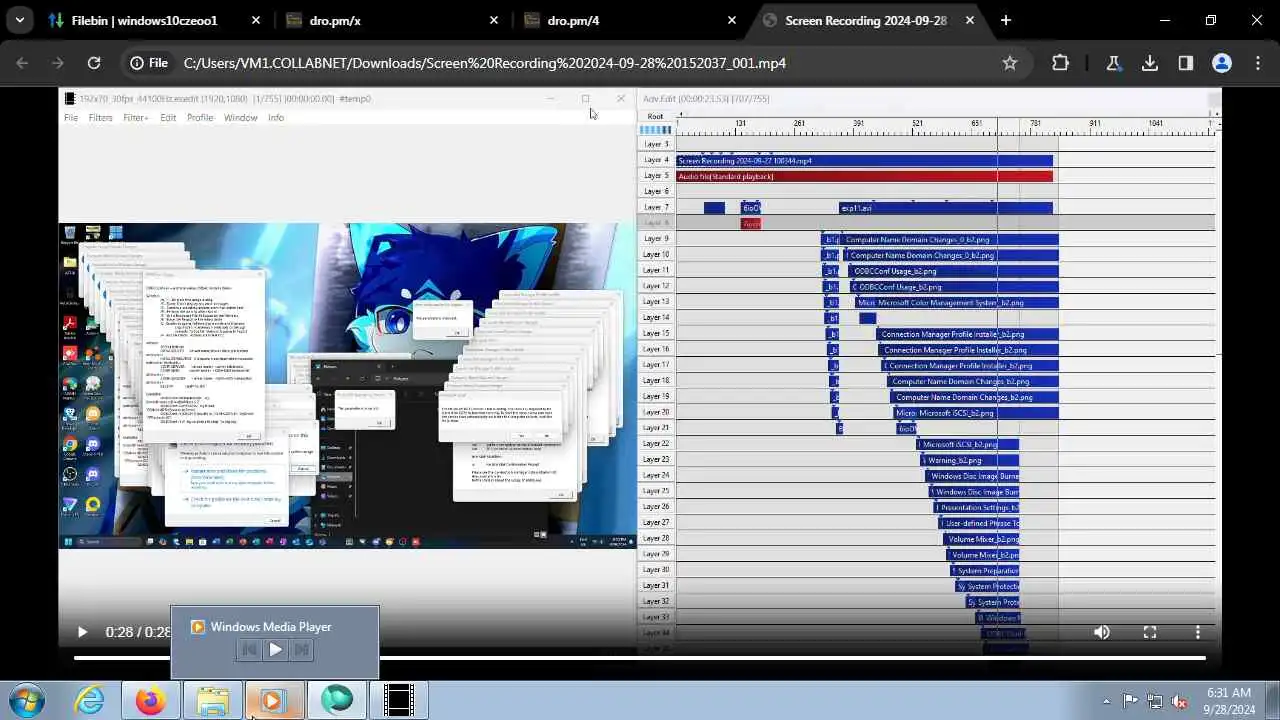Click Next in Windows Media Player preview
Screen dimensions: 1280x720
click(x=301, y=650)
